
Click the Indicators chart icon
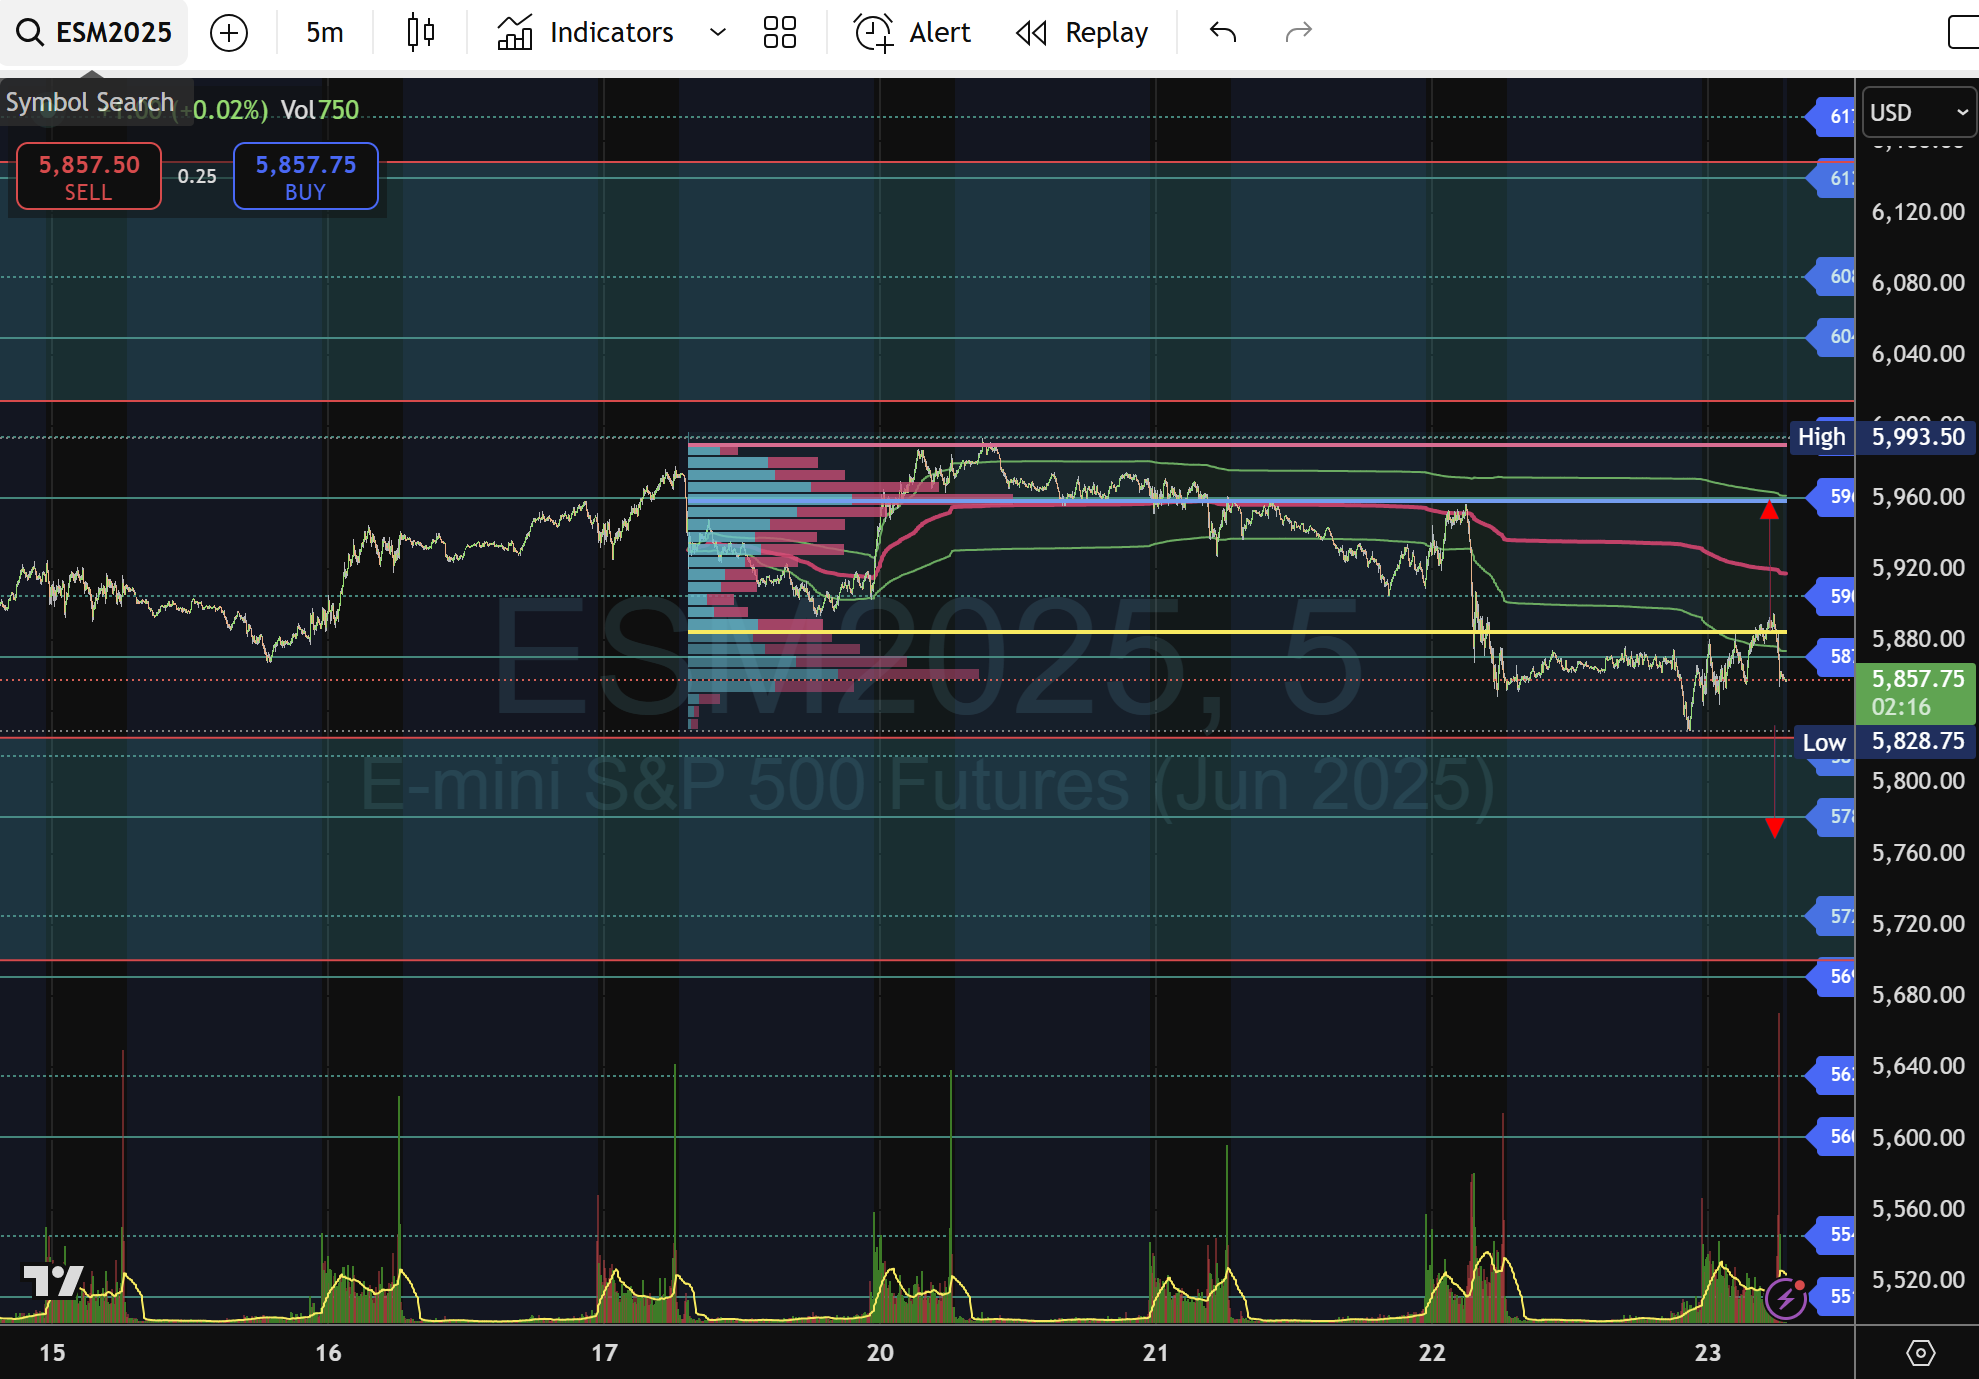click(x=514, y=33)
